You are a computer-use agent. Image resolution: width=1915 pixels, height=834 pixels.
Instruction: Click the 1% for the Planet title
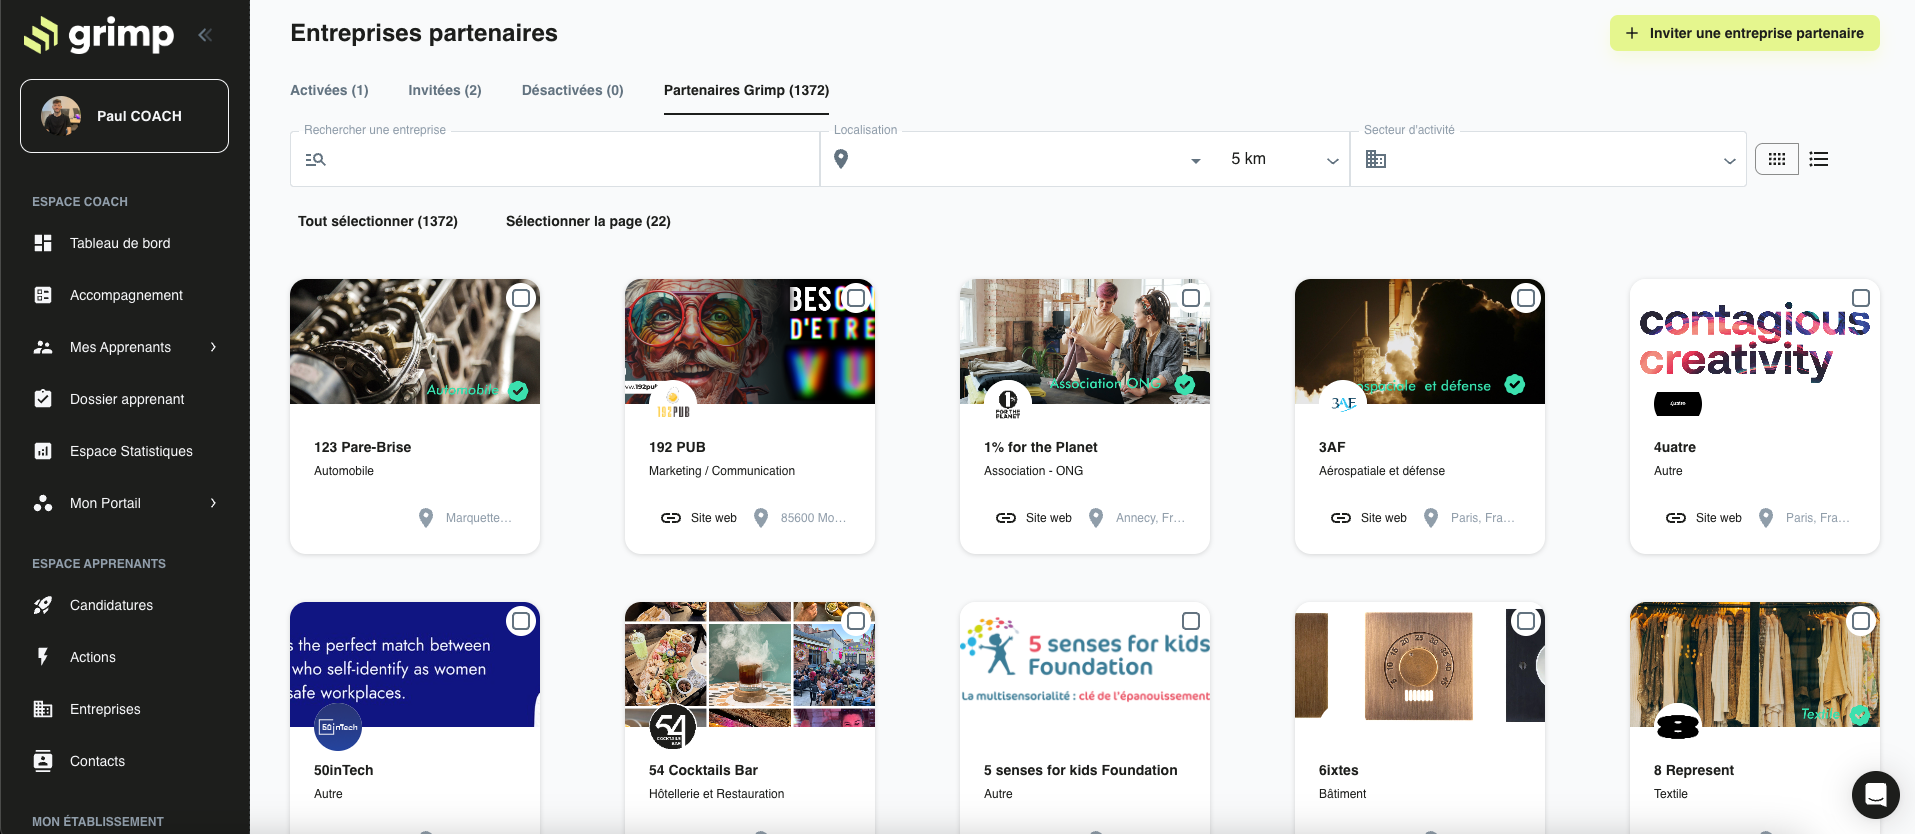(1041, 447)
